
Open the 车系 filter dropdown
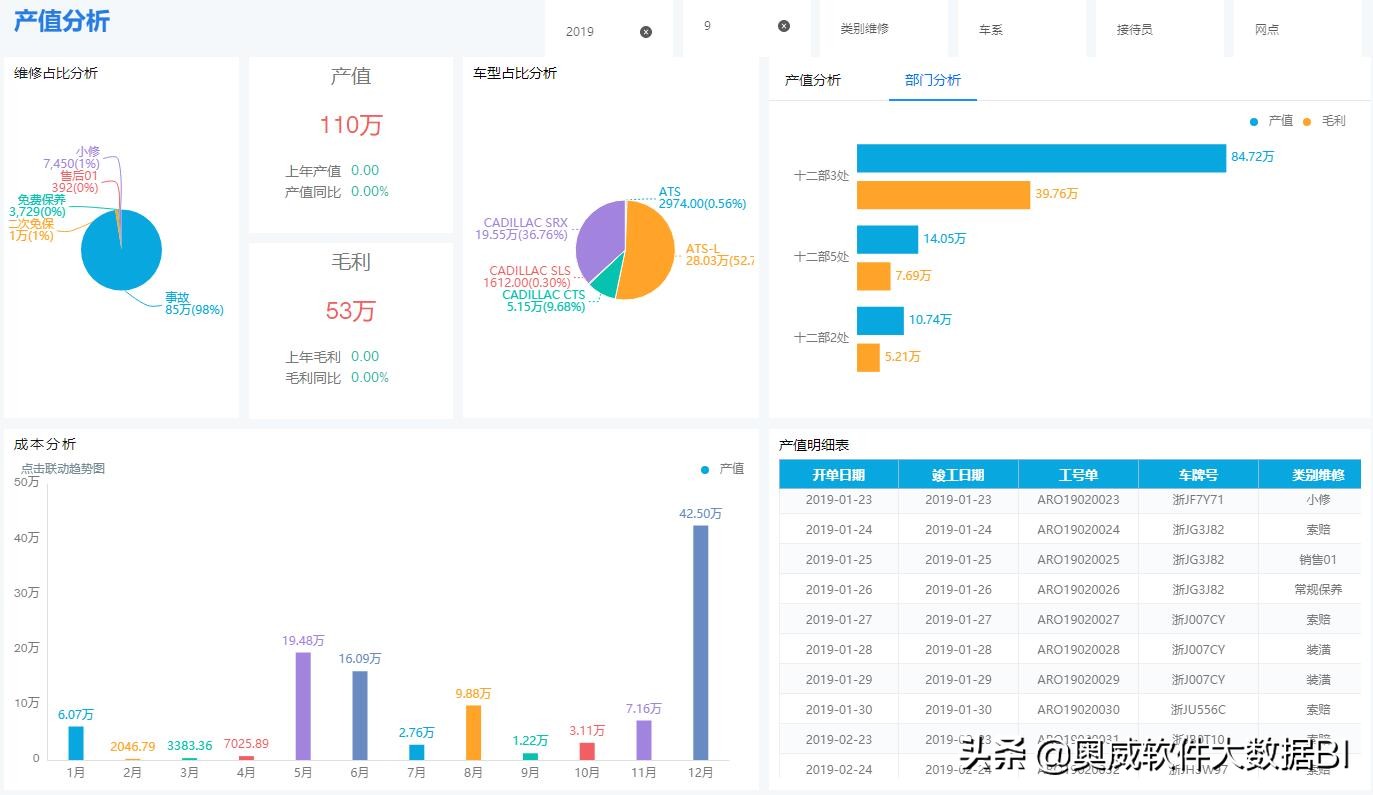pos(1022,29)
